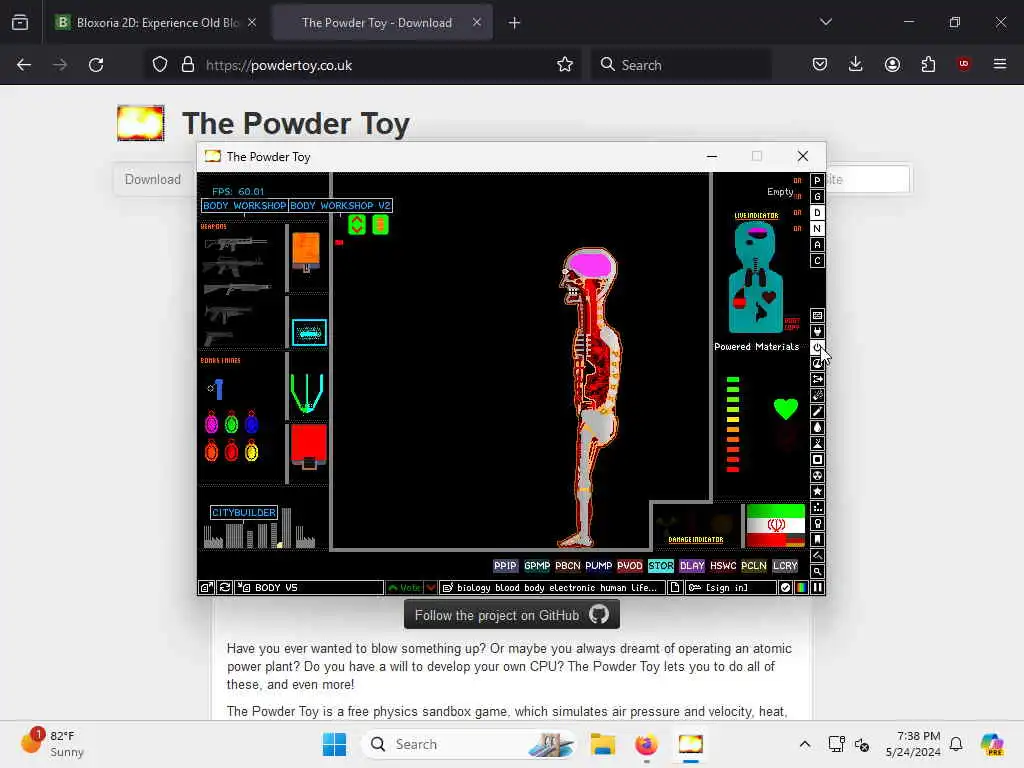This screenshot has height=768, width=1024.
Task: Open the Electronics plug category
Action: tap(817, 331)
